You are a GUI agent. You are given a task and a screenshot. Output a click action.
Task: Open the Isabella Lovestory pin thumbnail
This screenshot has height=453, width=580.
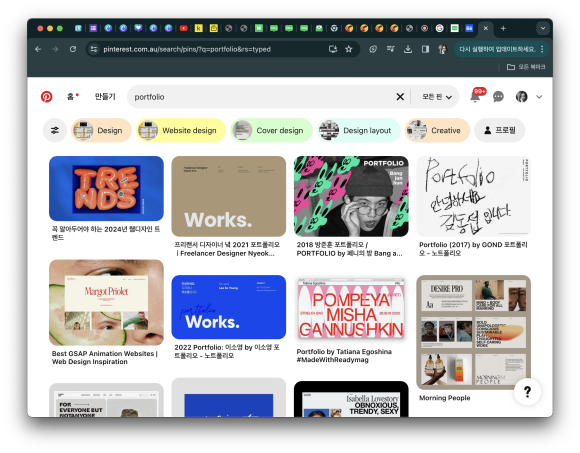coord(351,399)
